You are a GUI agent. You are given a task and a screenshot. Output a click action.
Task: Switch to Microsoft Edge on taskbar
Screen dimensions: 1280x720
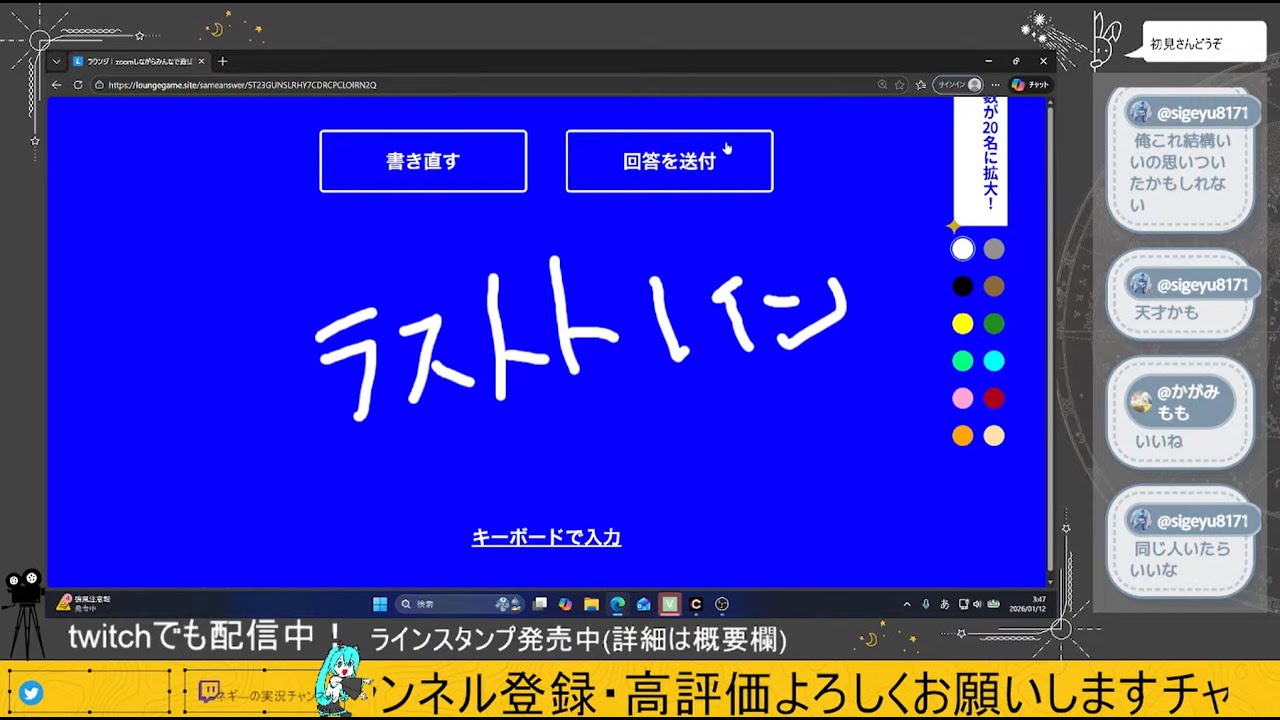point(618,604)
